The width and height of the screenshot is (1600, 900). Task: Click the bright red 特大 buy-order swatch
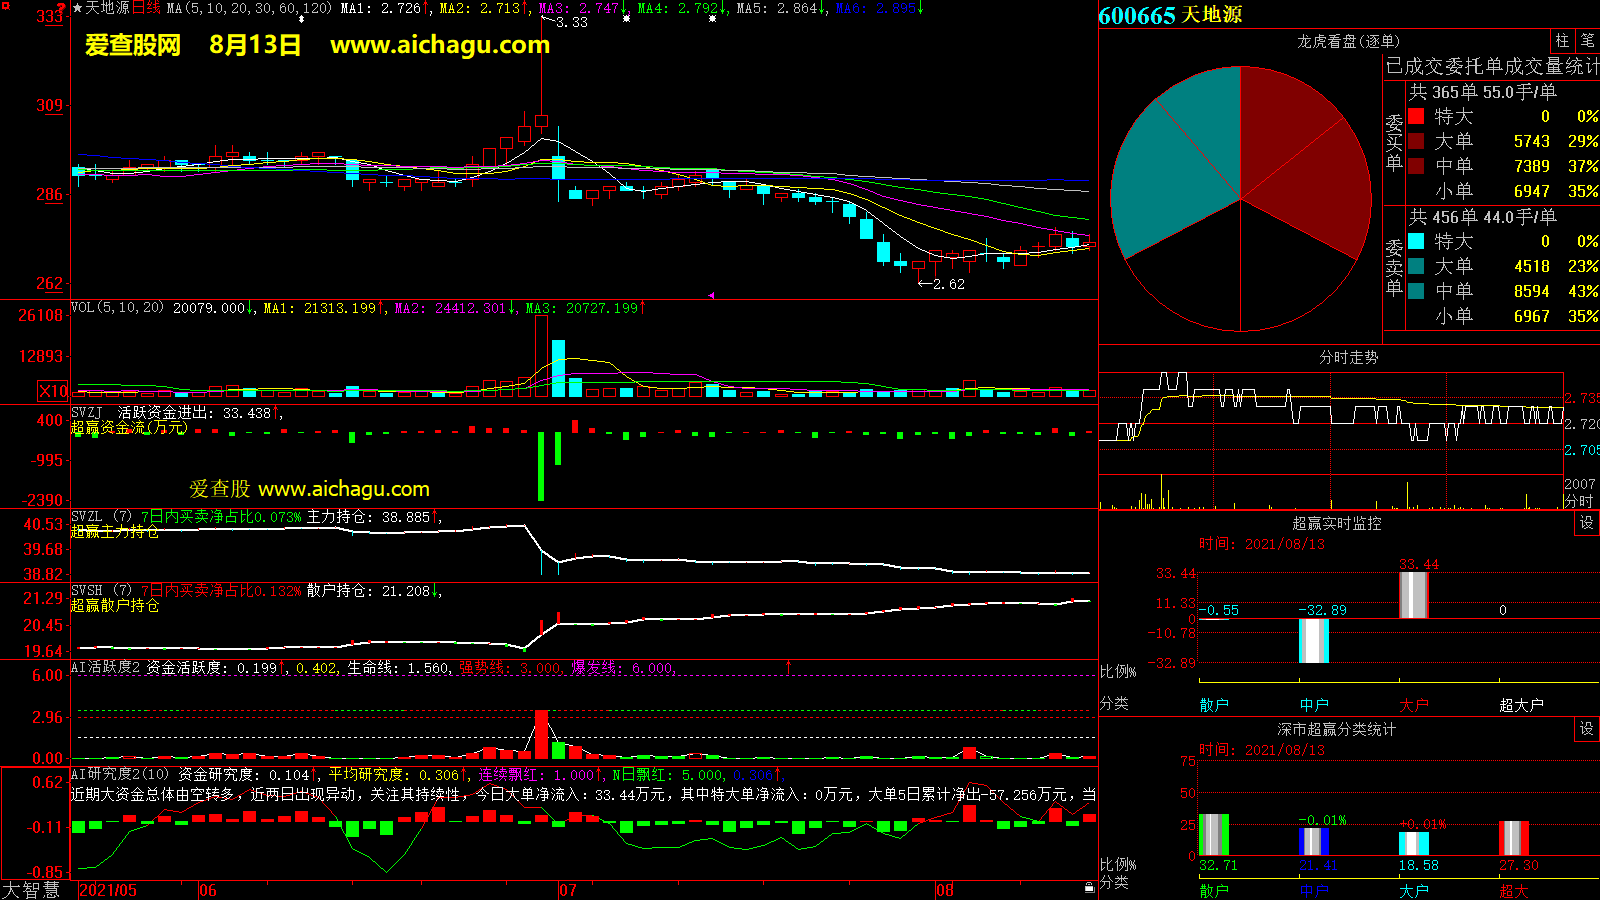1416,116
